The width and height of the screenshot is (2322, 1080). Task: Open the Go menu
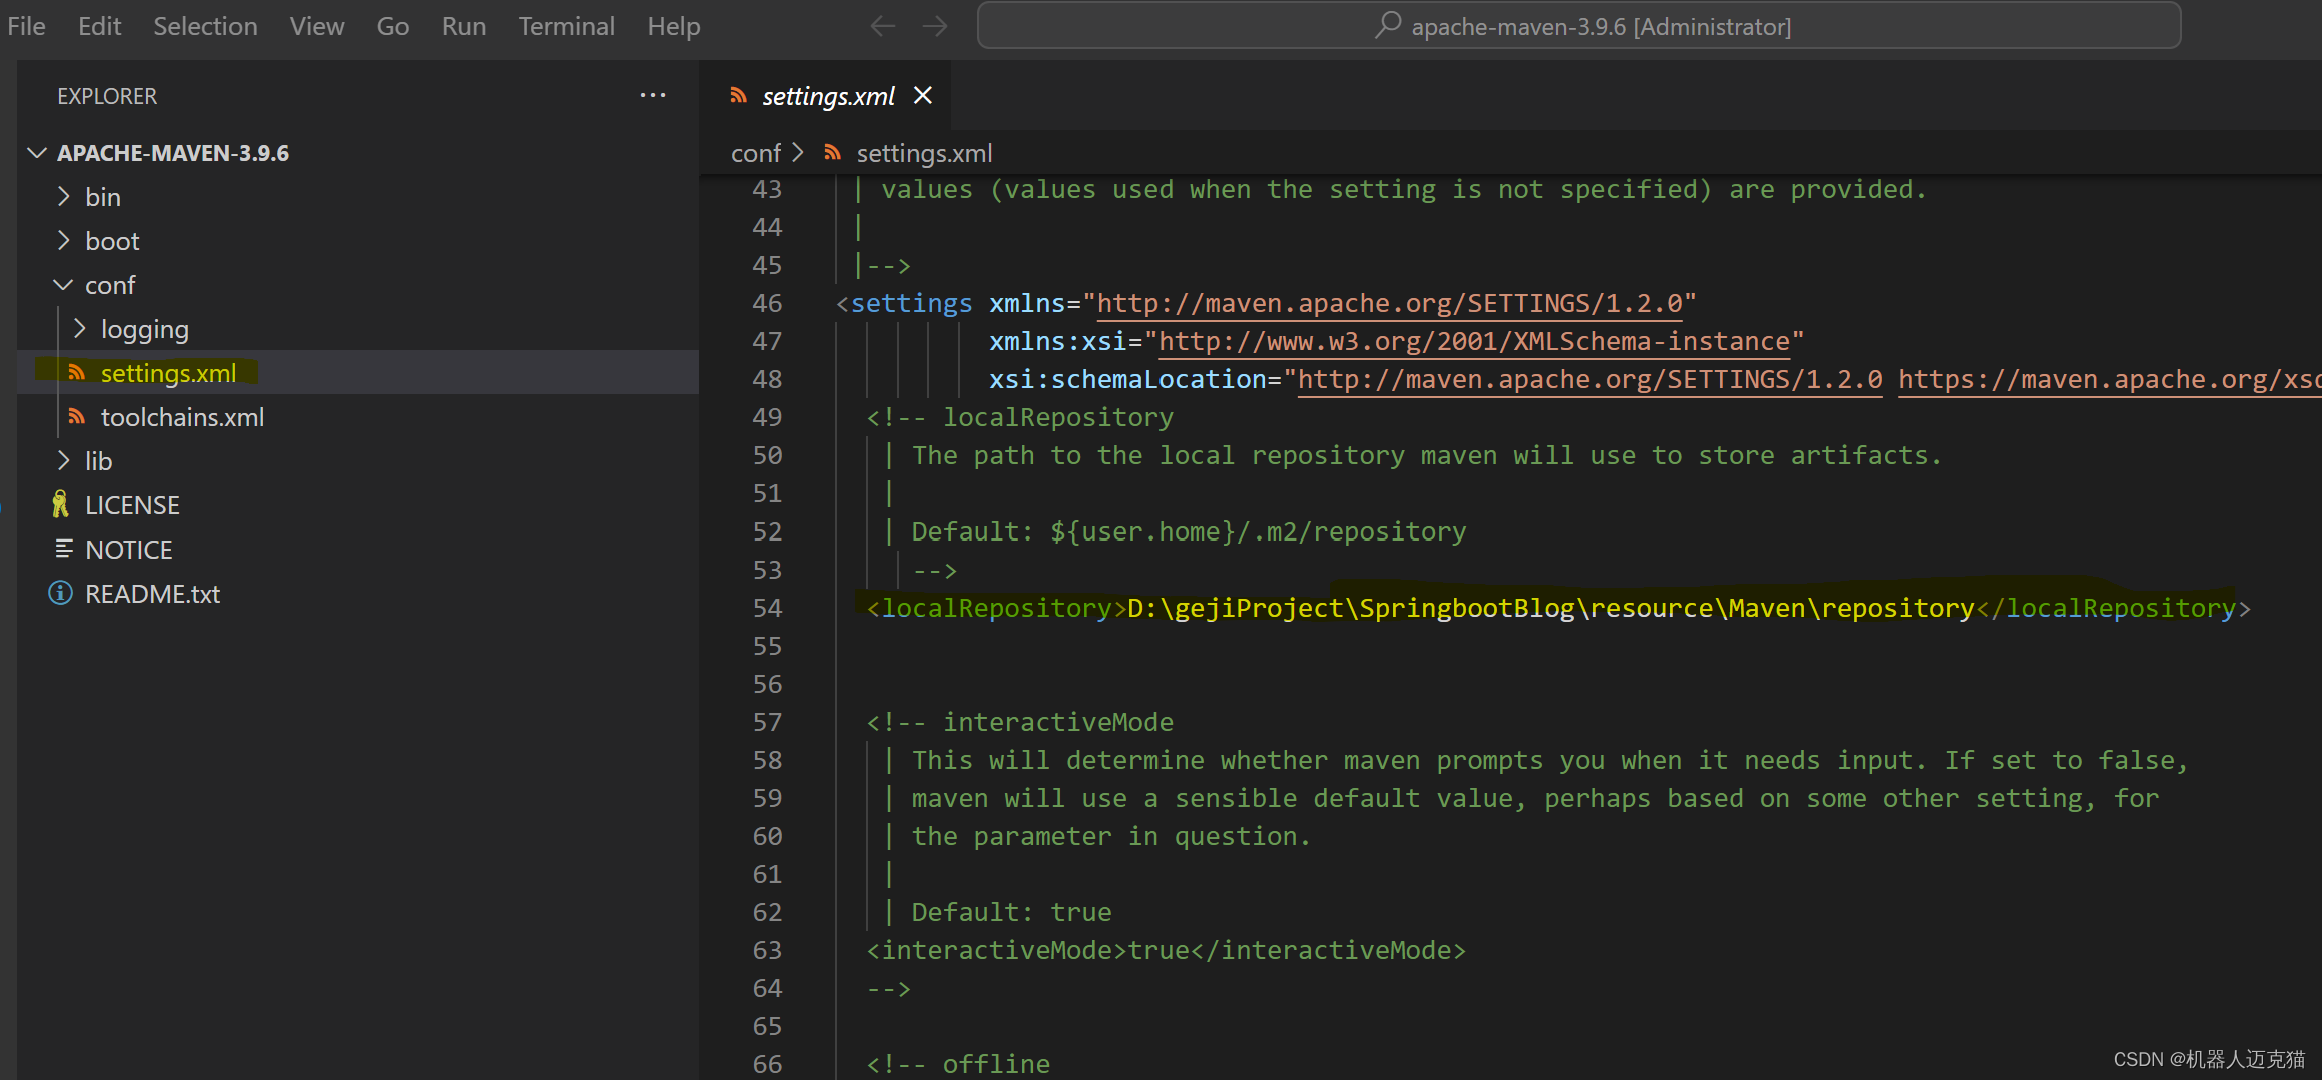[x=393, y=26]
